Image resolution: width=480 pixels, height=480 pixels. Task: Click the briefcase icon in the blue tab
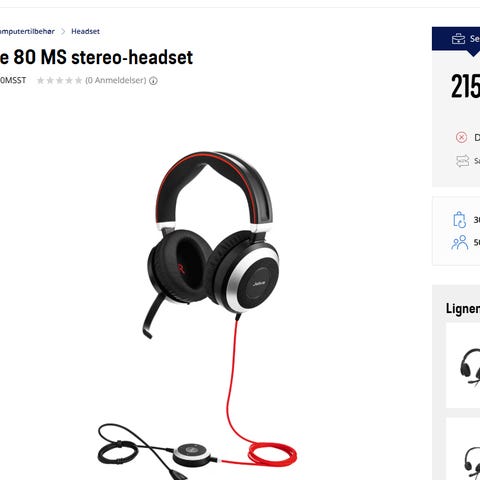(x=458, y=39)
